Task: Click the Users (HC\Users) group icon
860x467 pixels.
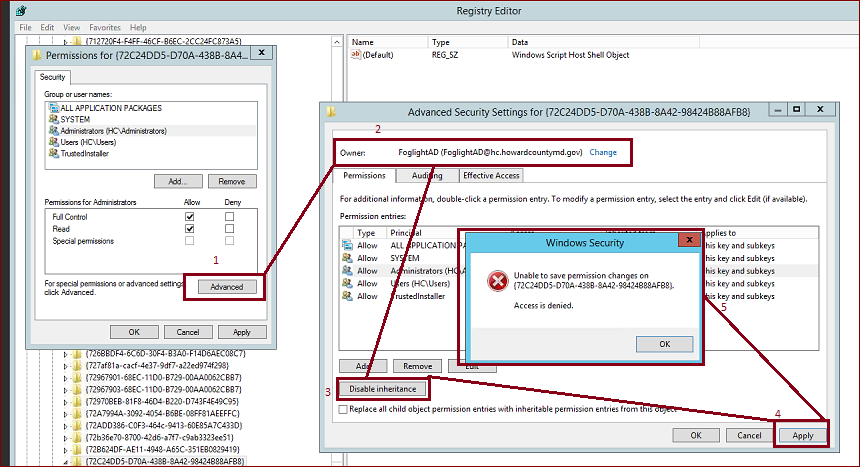Action: coord(53,142)
